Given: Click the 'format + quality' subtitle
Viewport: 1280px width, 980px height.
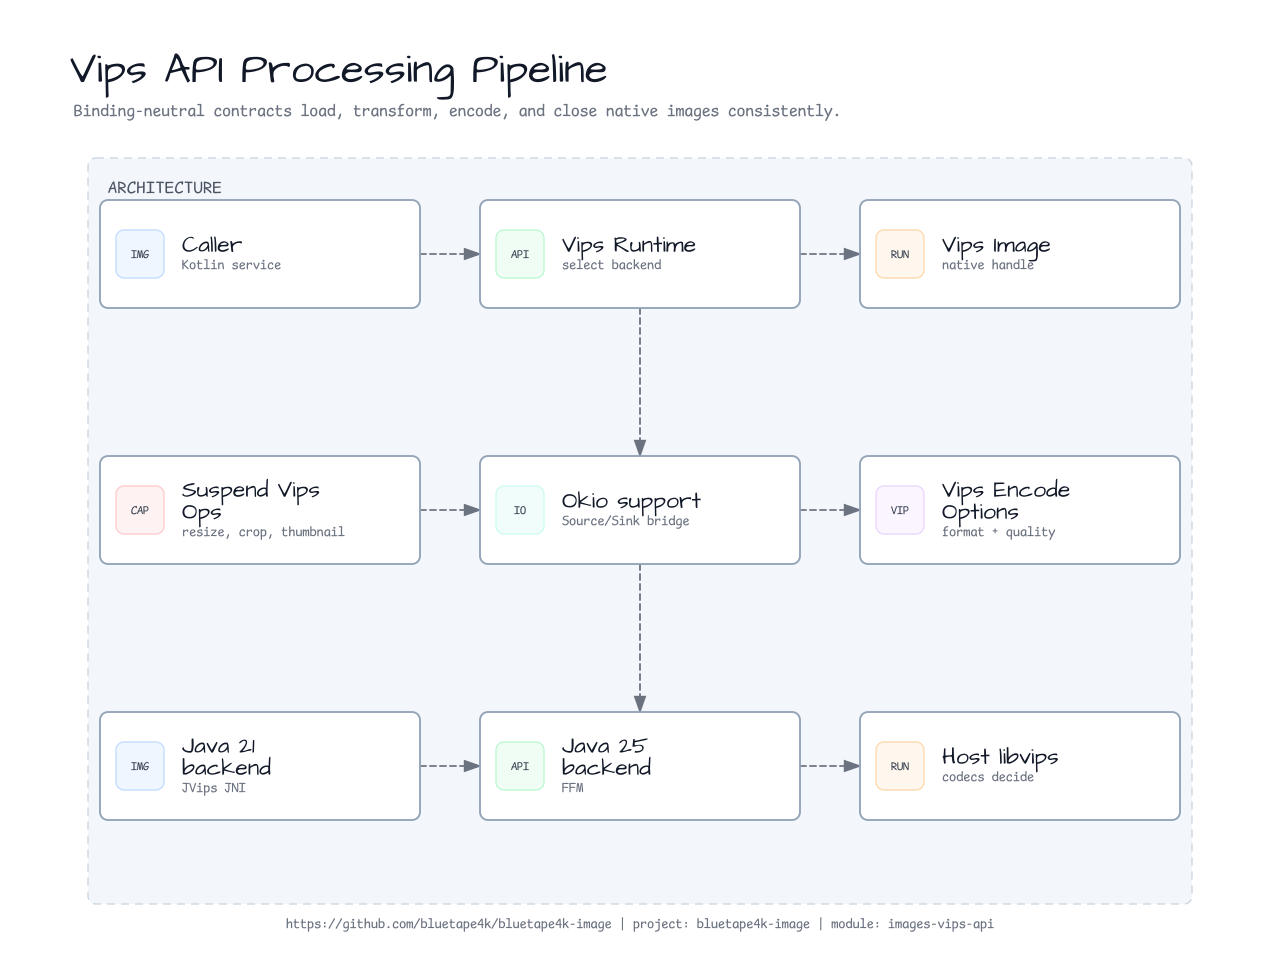Looking at the screenshot, I should point(998,532).
